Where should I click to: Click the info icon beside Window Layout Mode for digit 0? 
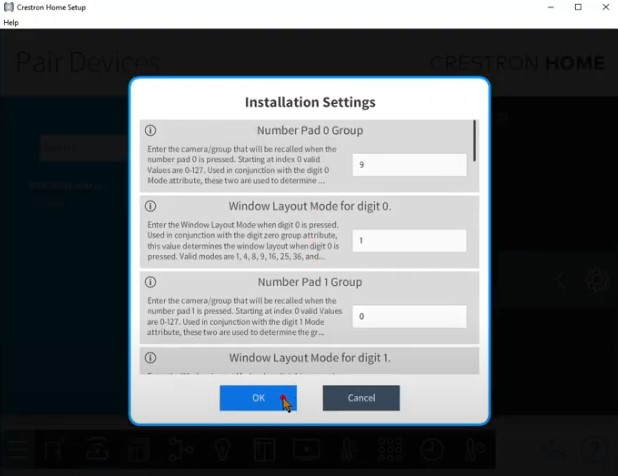coord(151,206)
